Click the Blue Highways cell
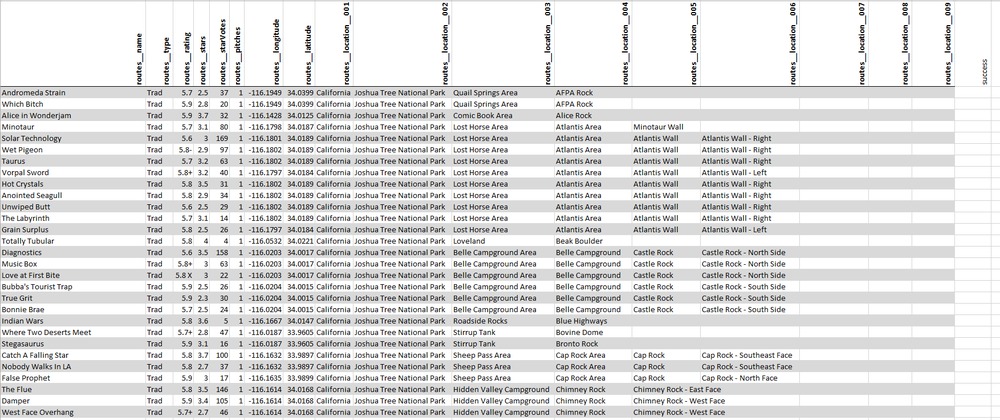The height and width of the screenshot is (420, 1000). pos(592,321)
